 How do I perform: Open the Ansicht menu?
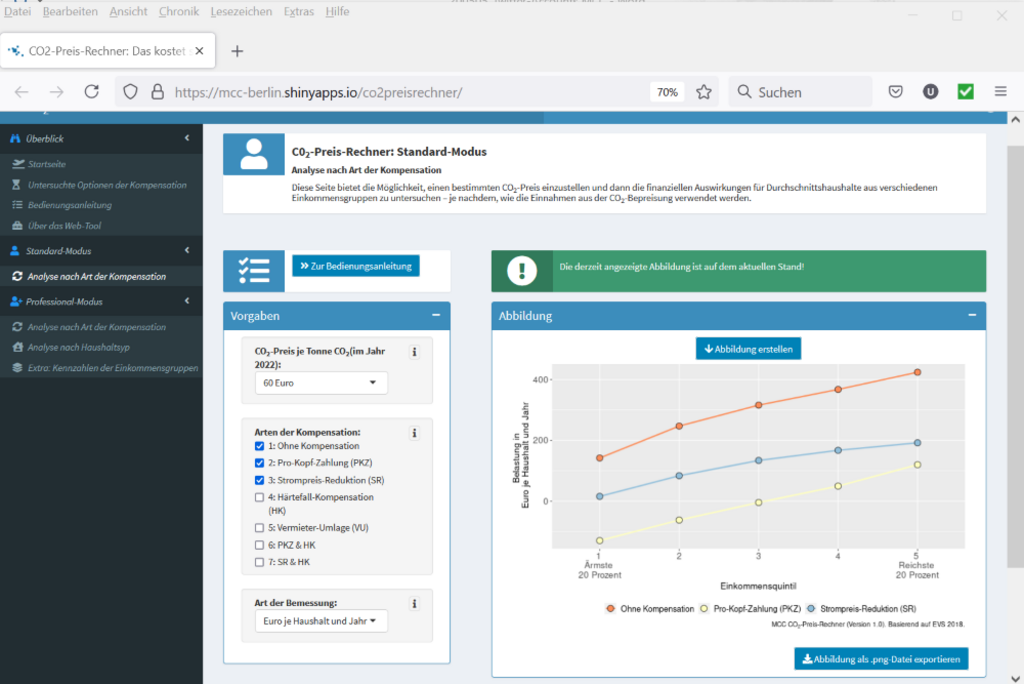point(128,12)
